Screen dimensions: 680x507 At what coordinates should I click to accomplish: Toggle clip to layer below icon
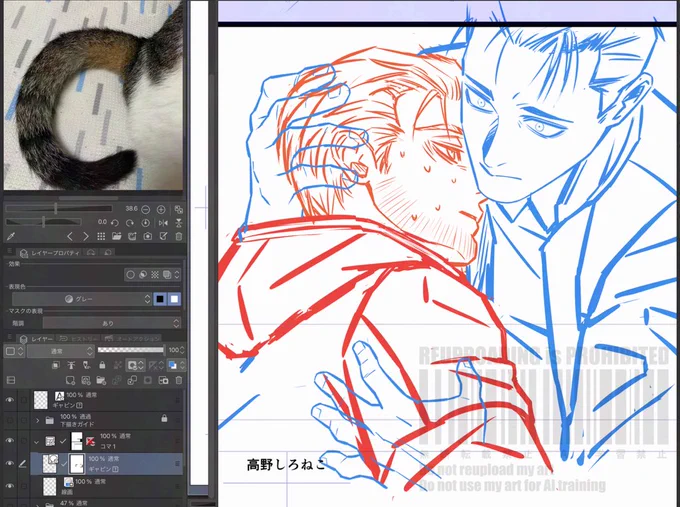point(56,366)
